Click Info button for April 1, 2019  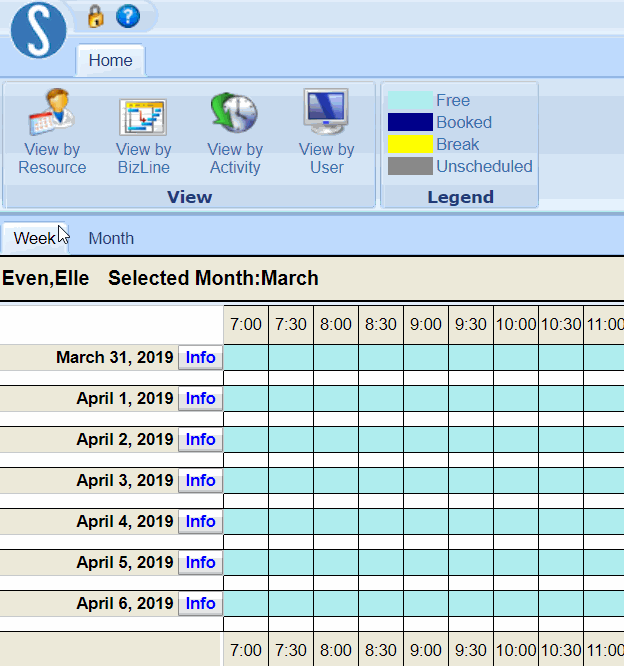[x=200, y=398]
